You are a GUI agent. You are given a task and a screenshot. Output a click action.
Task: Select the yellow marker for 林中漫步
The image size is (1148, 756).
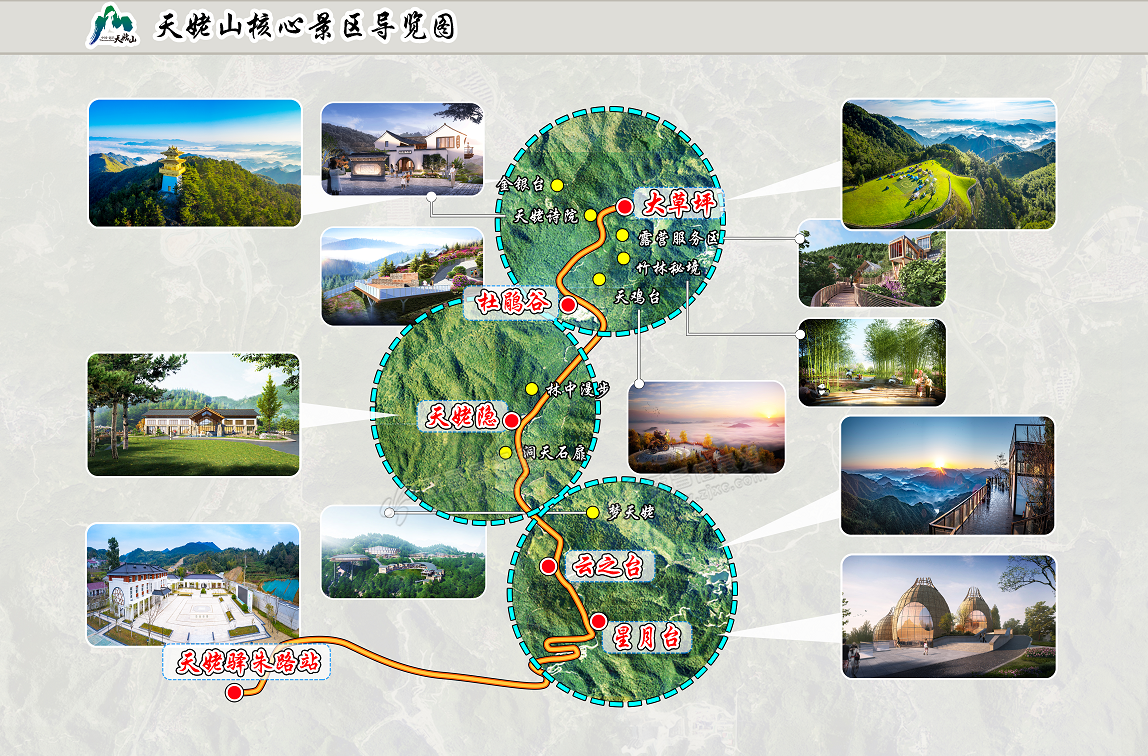click(532, 389)
